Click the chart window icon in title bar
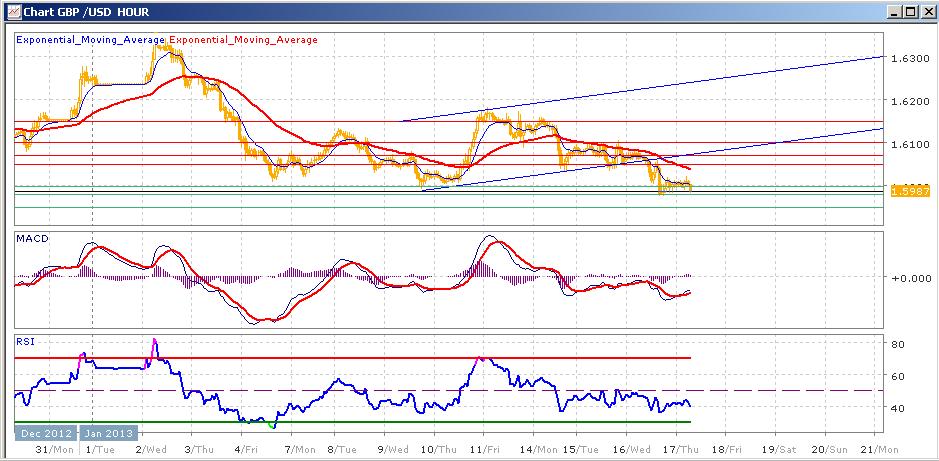This screenshot has width=939, height=461. coord(12,11)
